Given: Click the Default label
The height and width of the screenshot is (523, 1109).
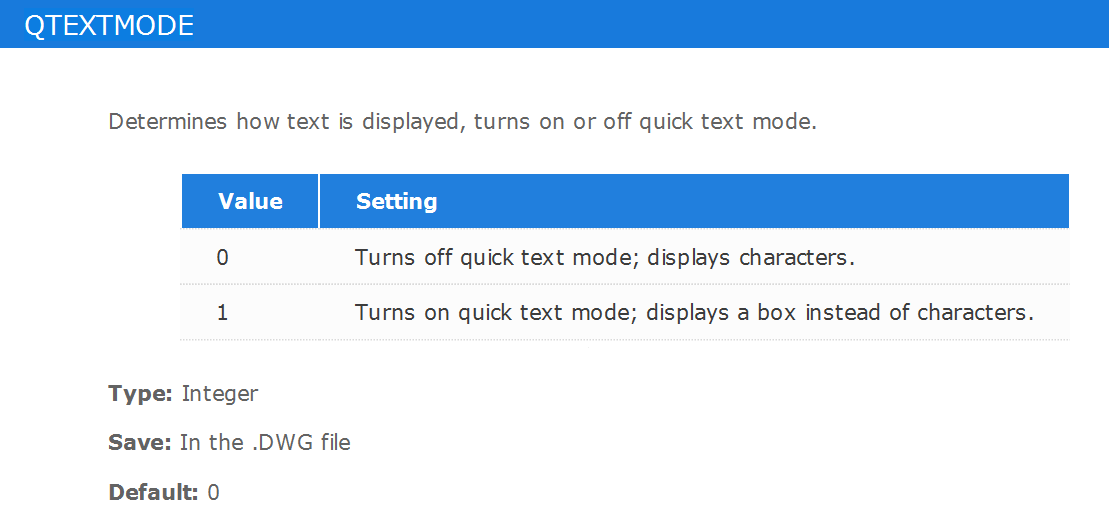Looking at the screenshot, I should [x=153, y=493].
